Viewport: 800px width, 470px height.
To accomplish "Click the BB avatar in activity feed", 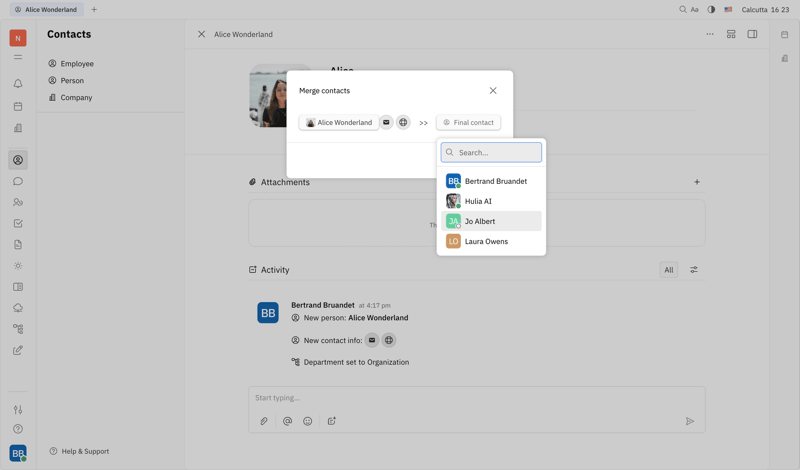I will point(268,313).
